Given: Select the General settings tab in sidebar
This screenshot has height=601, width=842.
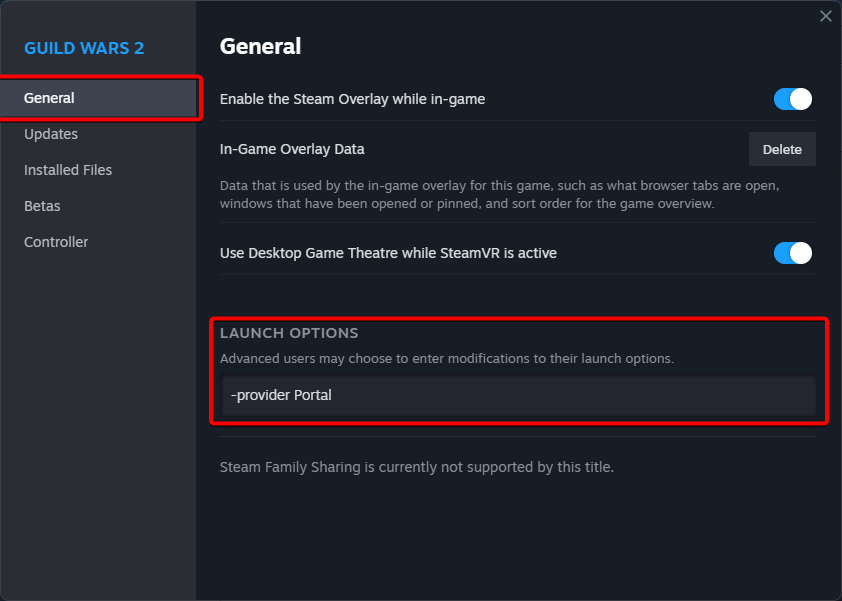Looking at the screenshot, I should (x=50, y=98).
